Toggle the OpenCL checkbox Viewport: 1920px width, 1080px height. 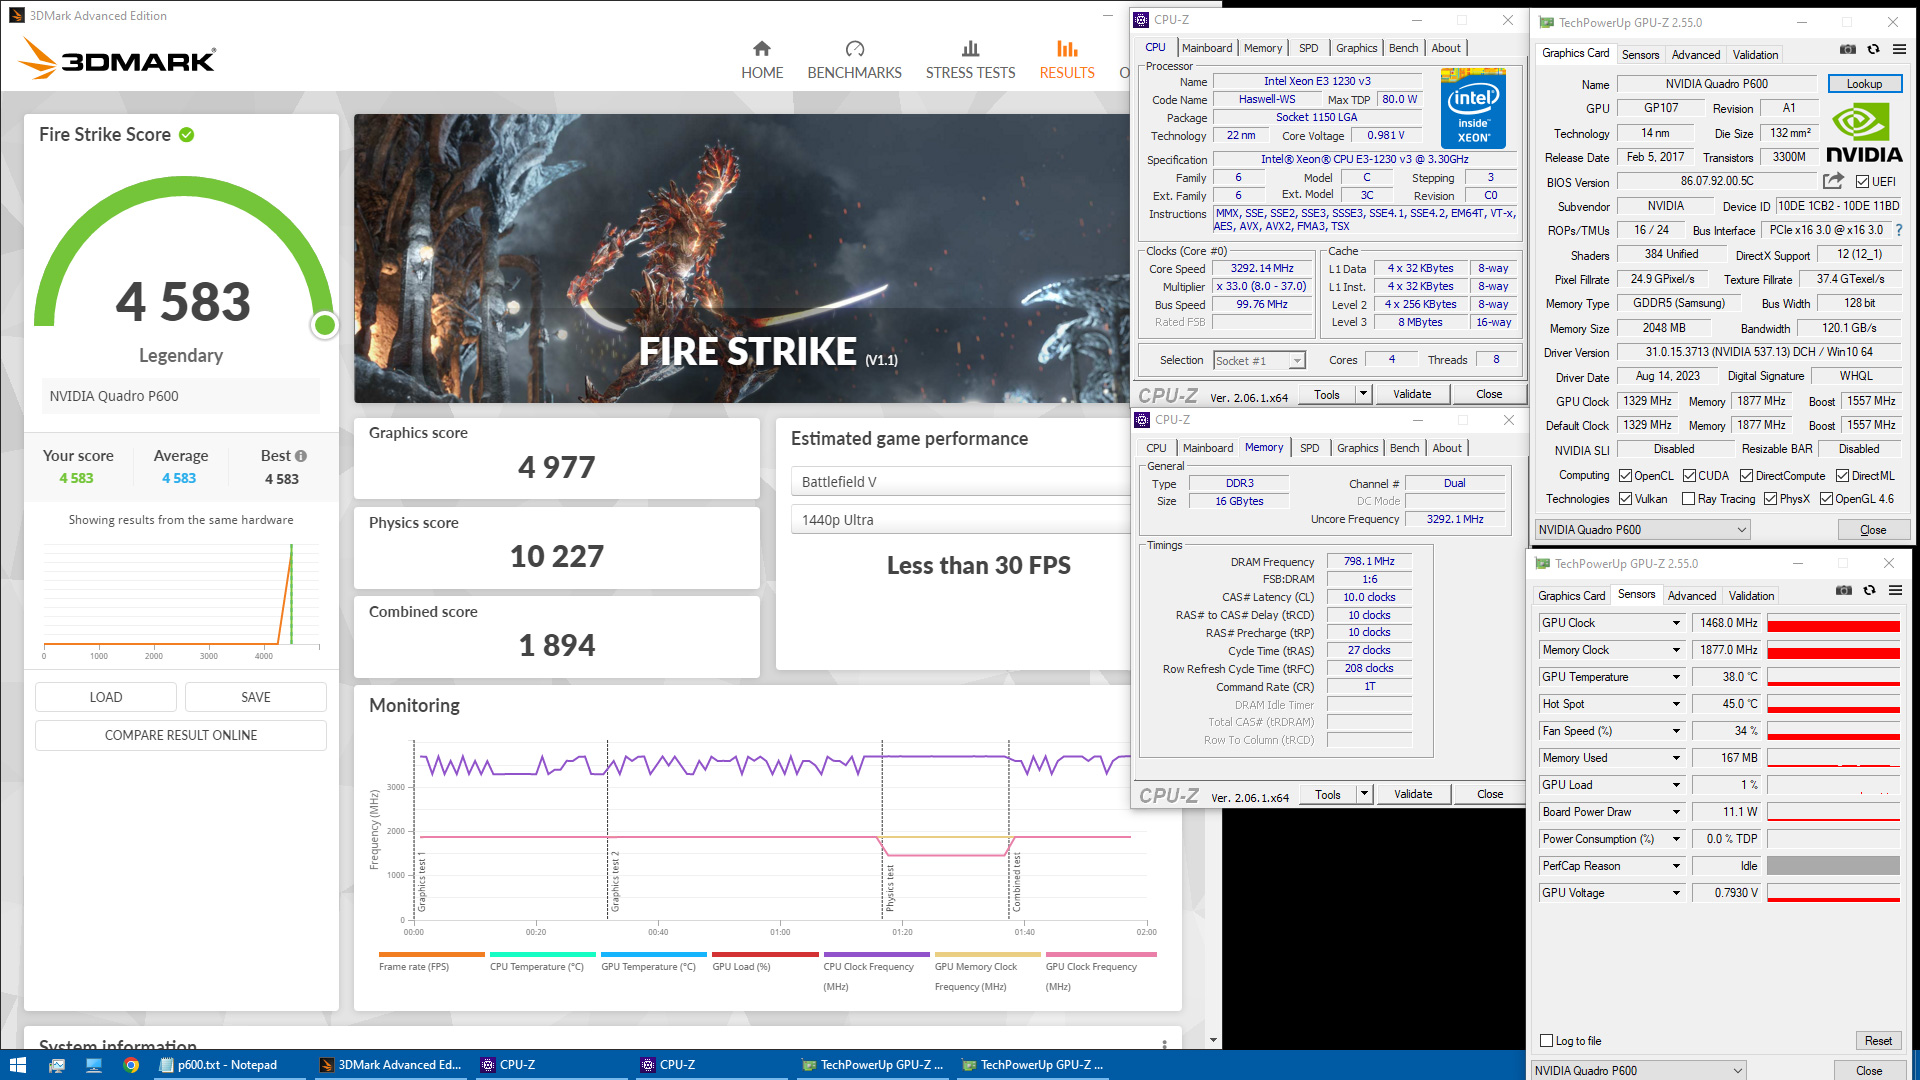point(1626,476)
